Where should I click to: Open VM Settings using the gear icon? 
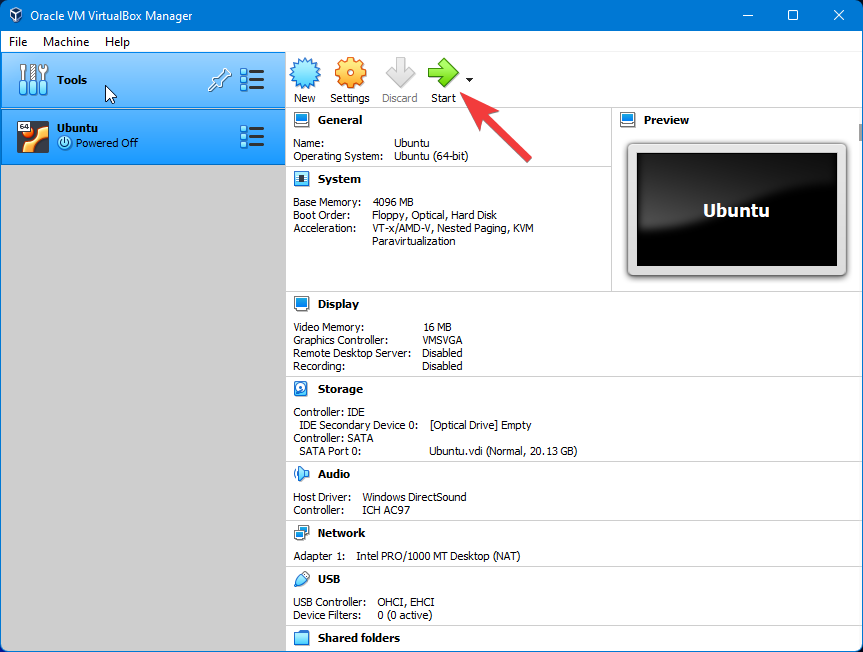(x=350, y=74)
